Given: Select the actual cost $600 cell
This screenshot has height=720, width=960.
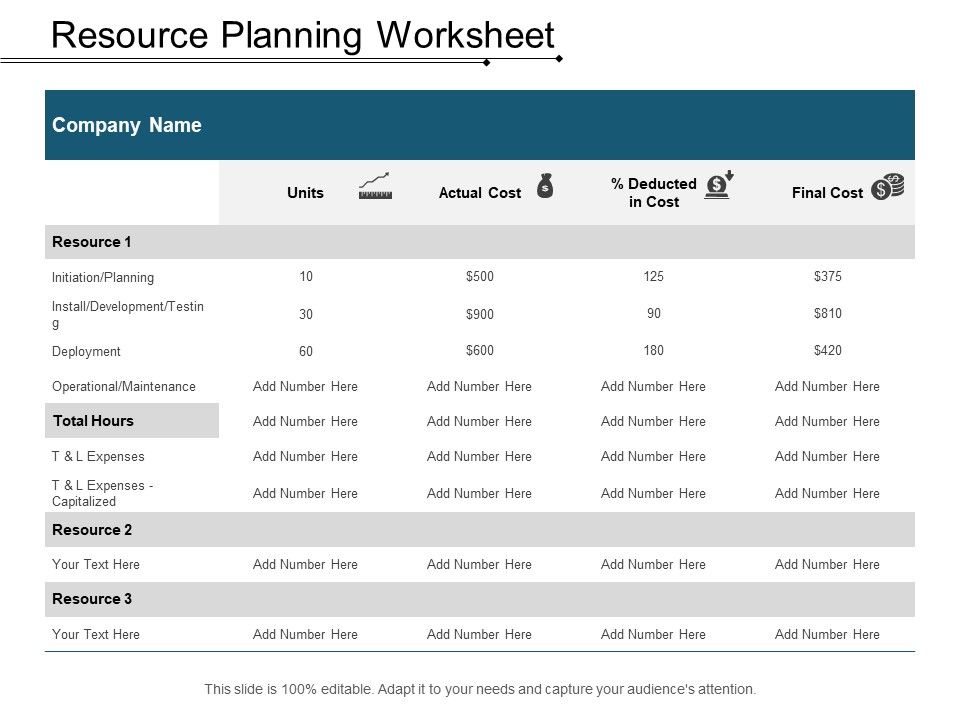Looking at the screenshot, I should click(x=479, y=351).
